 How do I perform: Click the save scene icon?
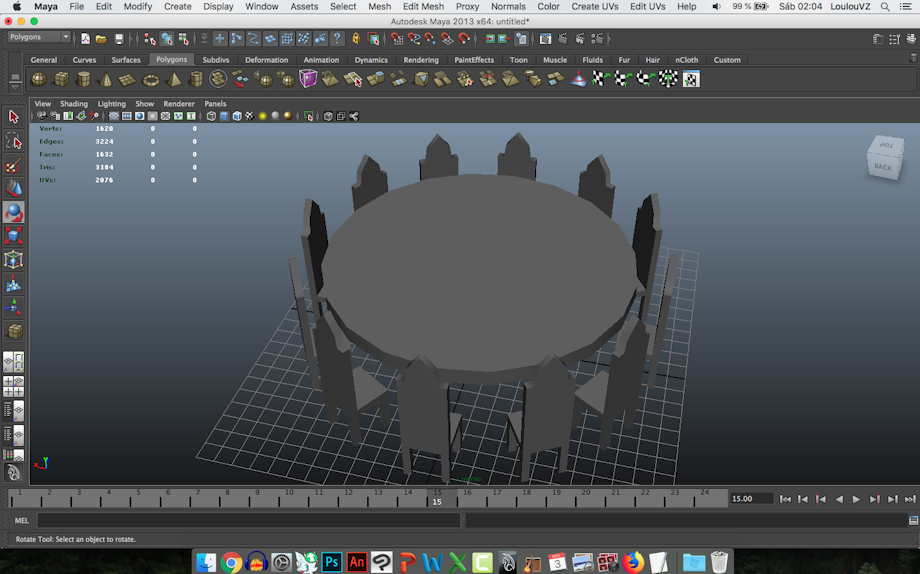[119, 39]
